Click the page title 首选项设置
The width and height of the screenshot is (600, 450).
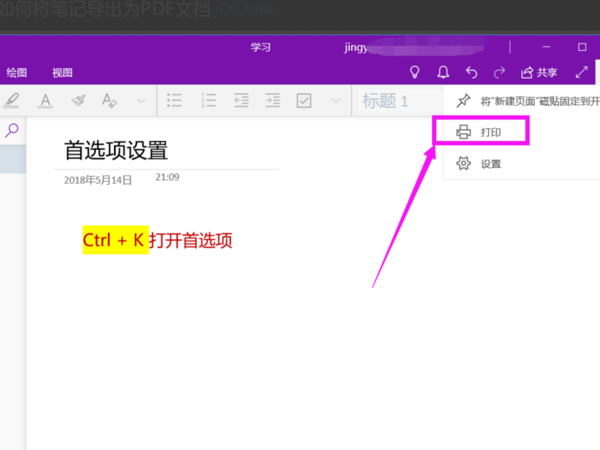coord(116,150)
